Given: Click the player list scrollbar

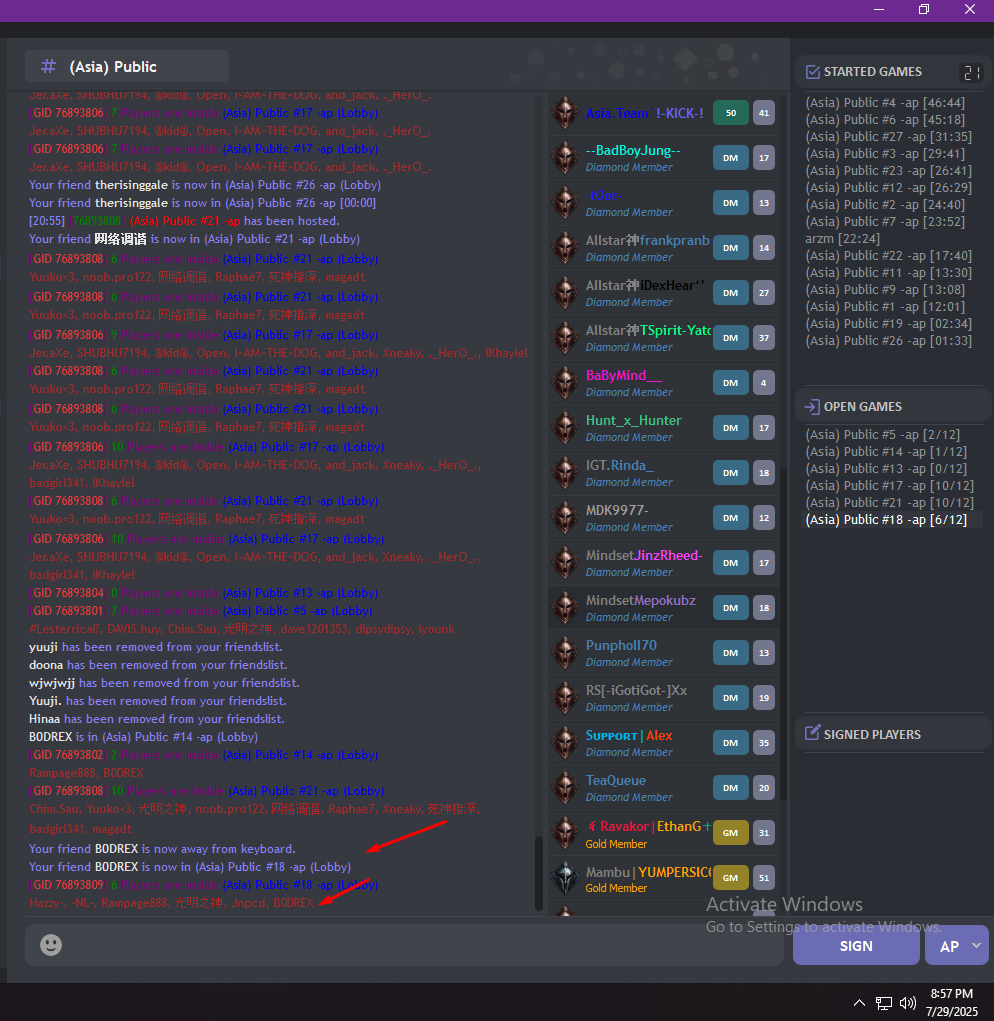Looking at the screenshot, I should pyautogui.click(x=783, y=635).
